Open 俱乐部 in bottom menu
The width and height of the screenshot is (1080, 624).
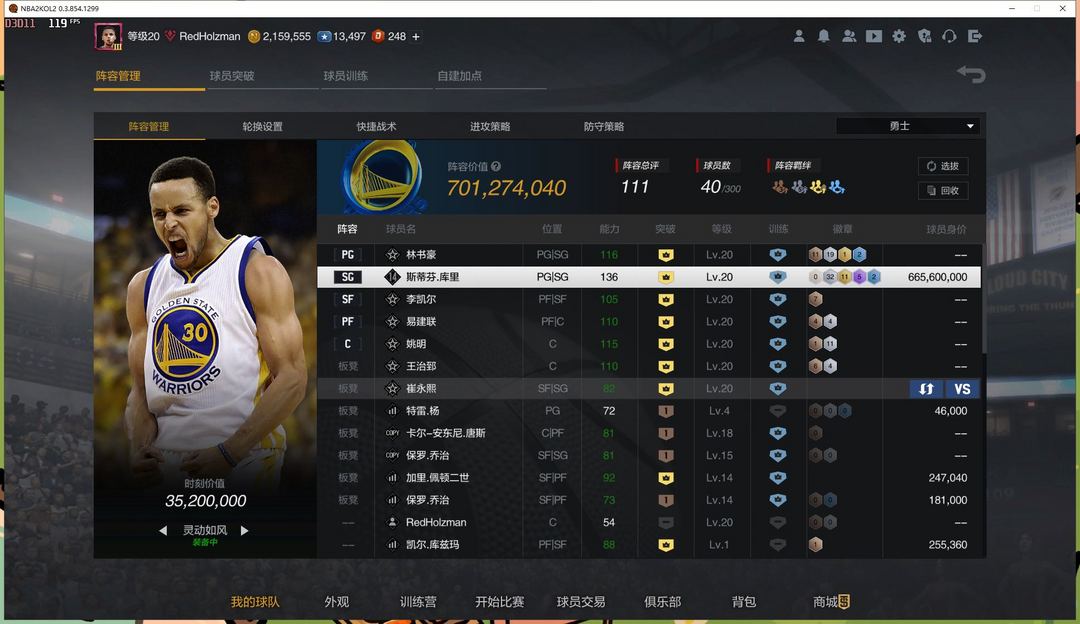click(x=663, y=602)
